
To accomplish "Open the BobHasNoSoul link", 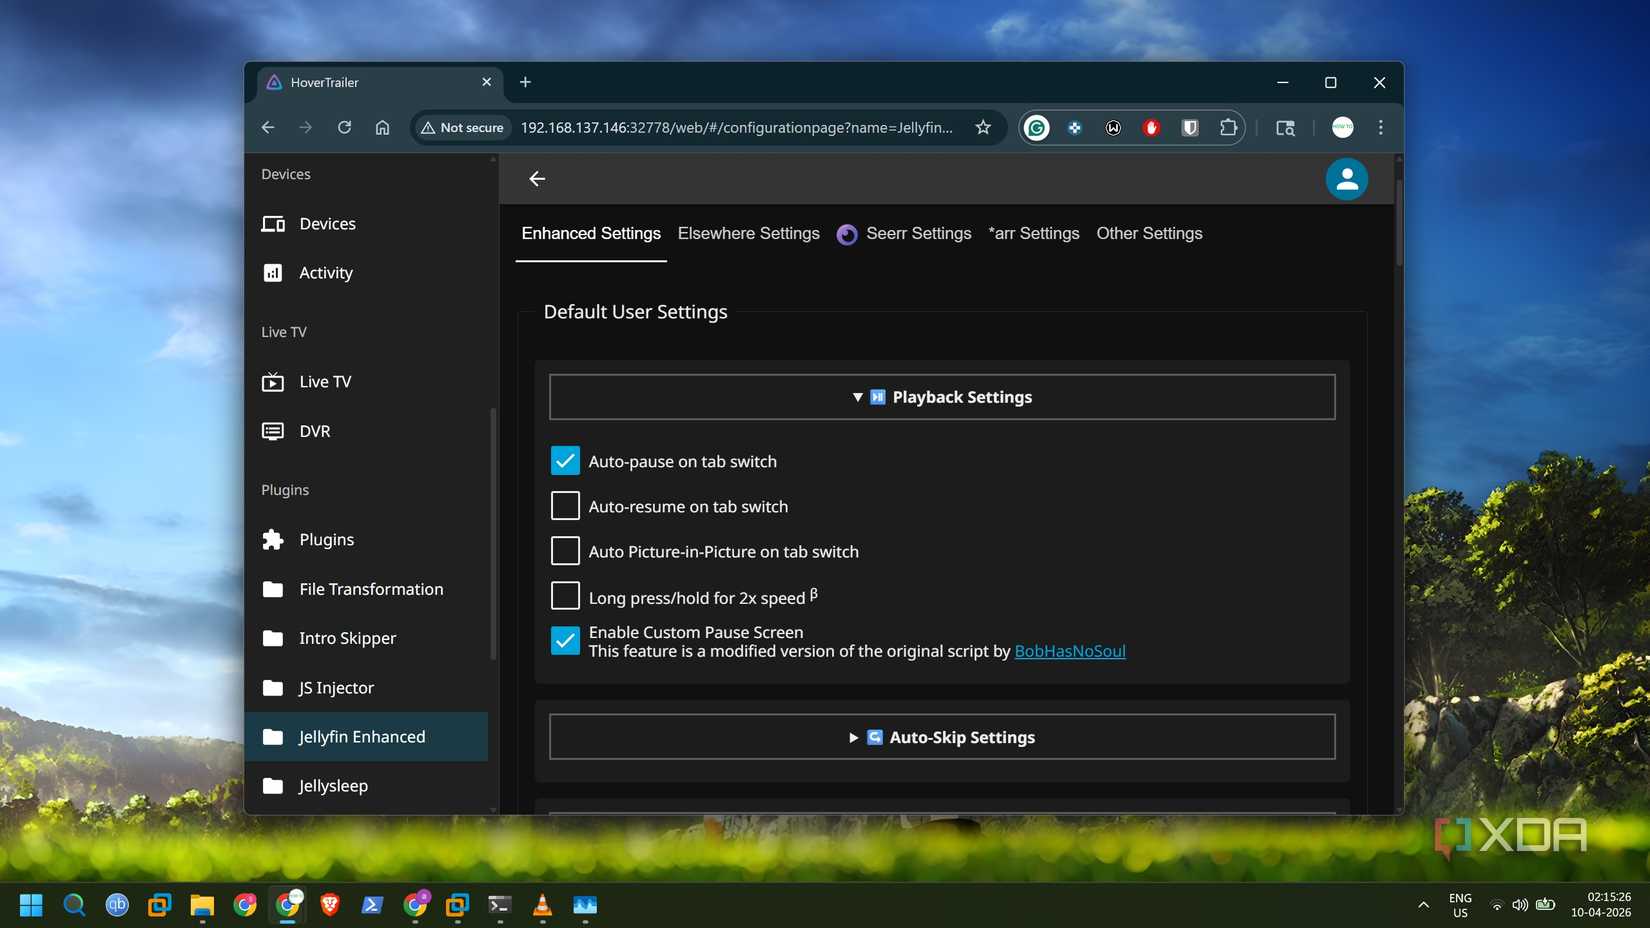I will coord(1070,651).
